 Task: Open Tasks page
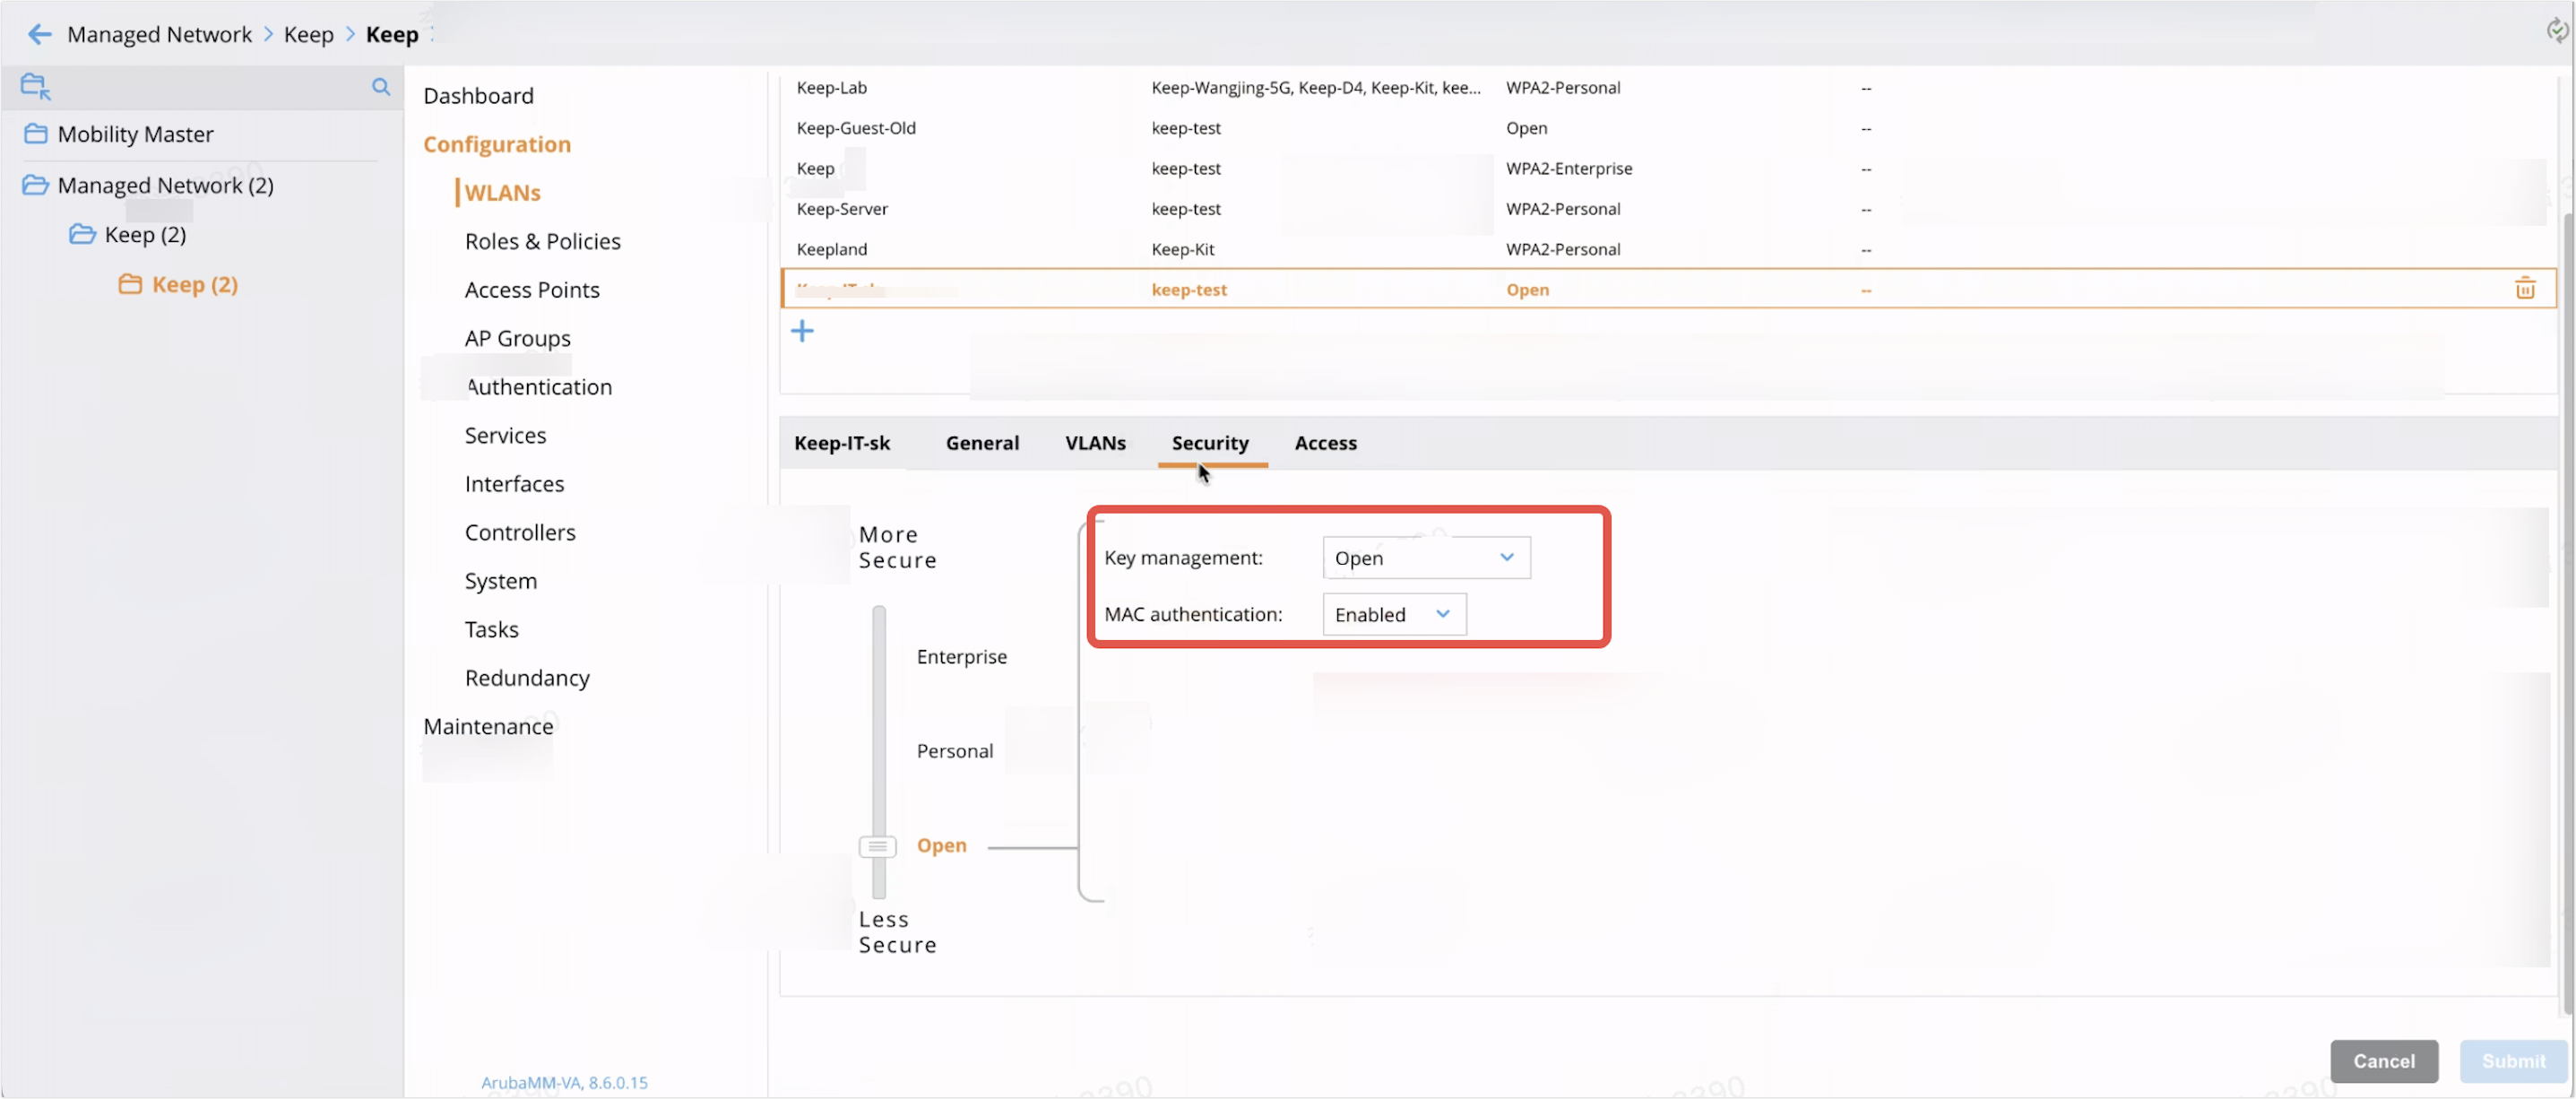pyautogui.click(x=491, y=630)
